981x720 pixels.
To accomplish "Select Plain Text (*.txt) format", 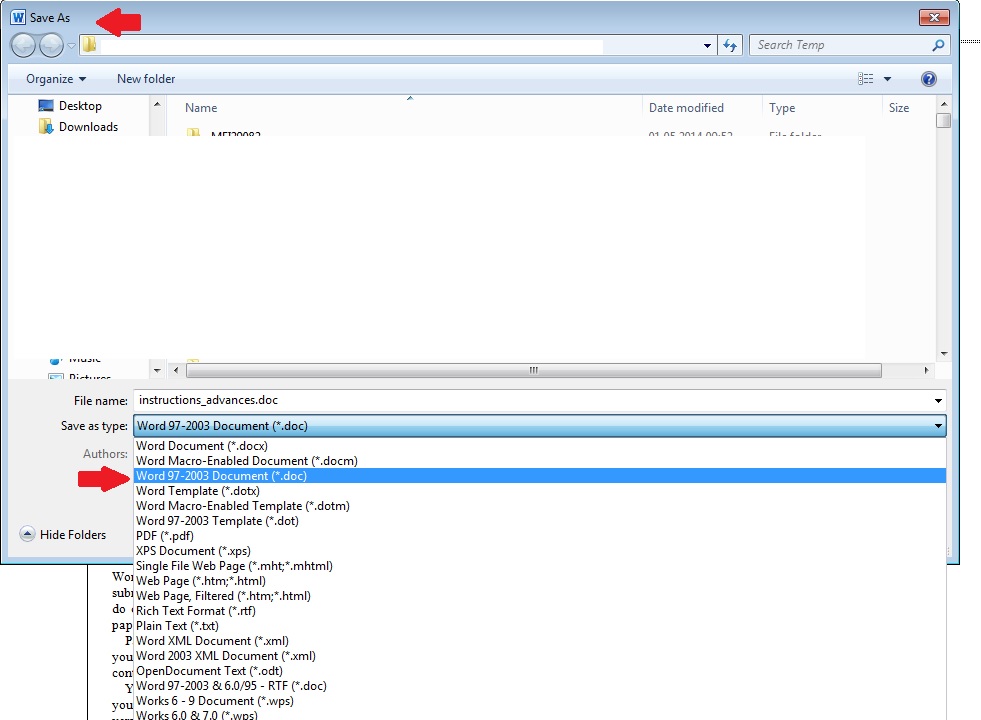I will (x=540, y=626).
